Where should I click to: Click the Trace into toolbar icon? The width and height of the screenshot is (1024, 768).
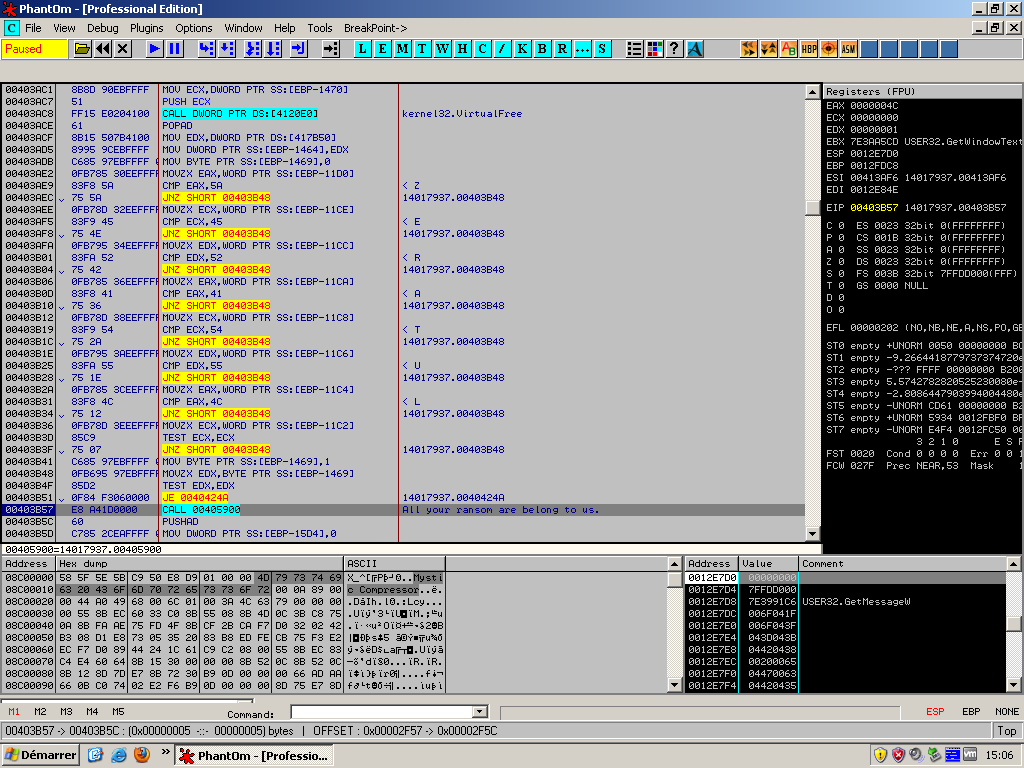coord(253,49)
